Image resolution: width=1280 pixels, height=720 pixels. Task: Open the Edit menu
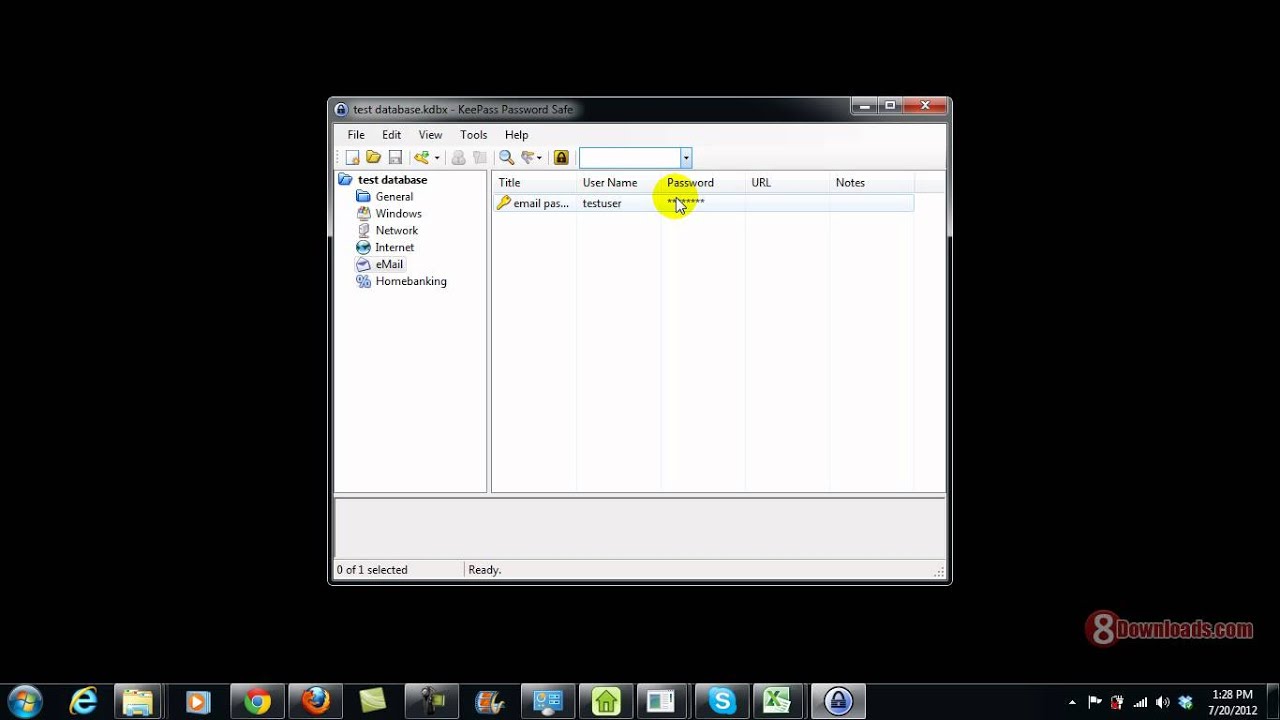coord(391,135)
